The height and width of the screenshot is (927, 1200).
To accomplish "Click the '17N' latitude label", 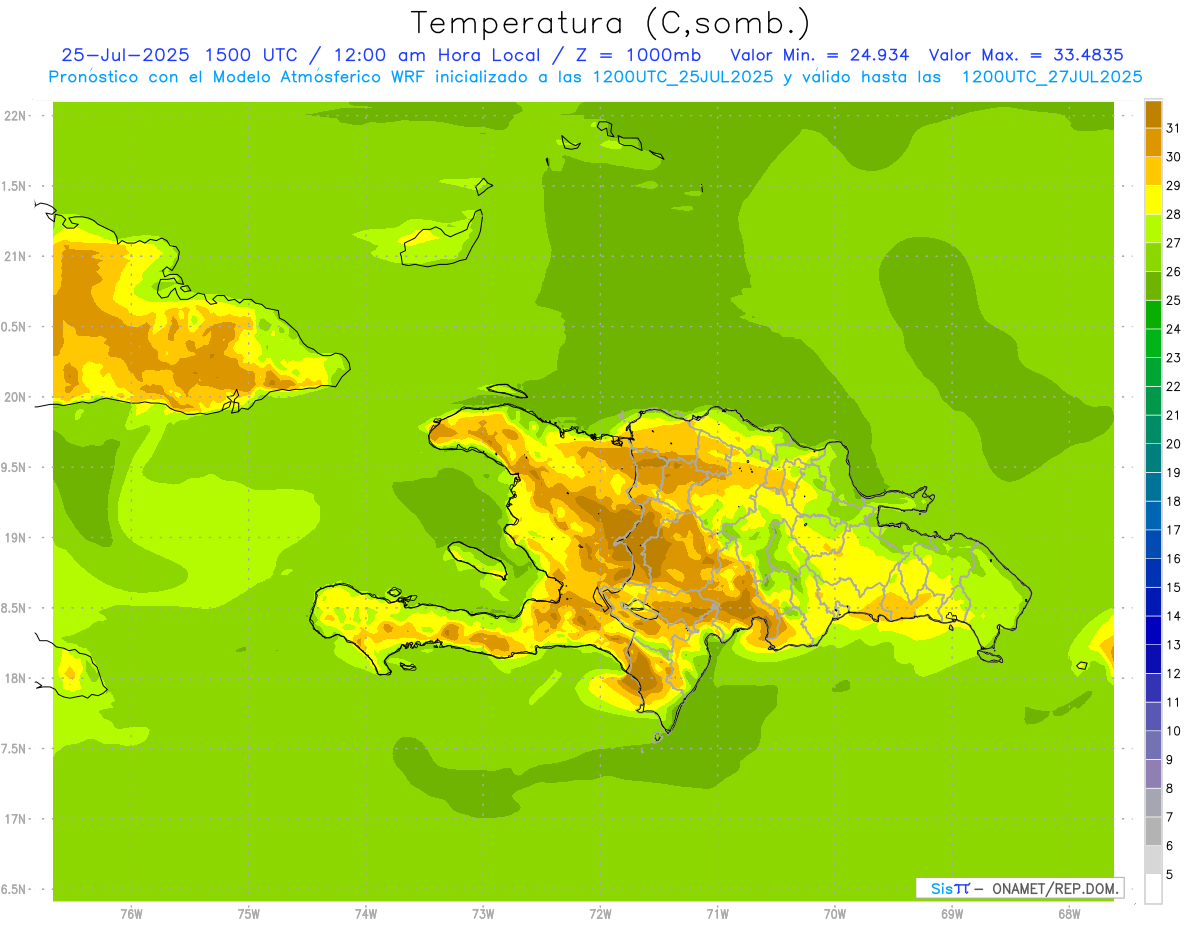I will coord(15,819).
